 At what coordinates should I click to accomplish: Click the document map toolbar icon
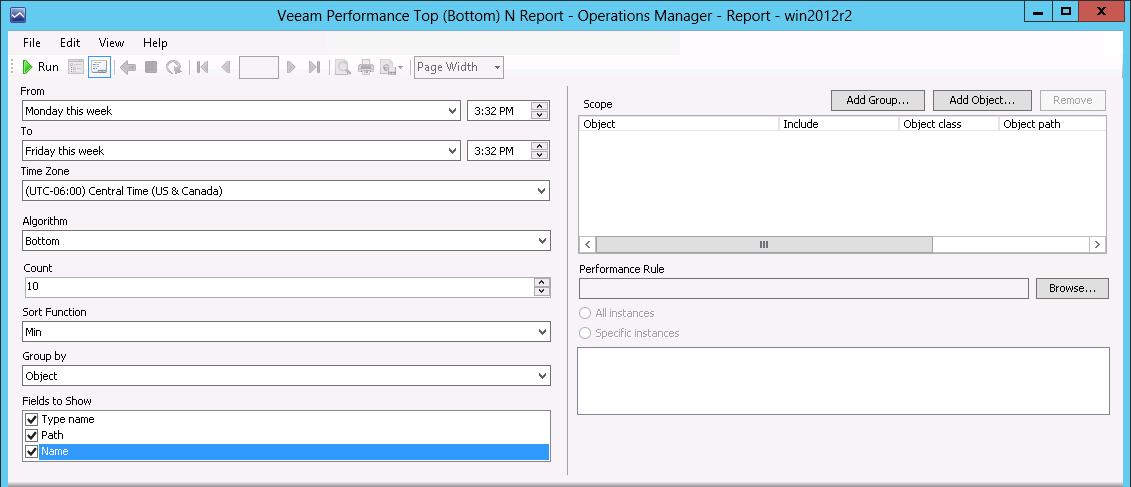76,67
